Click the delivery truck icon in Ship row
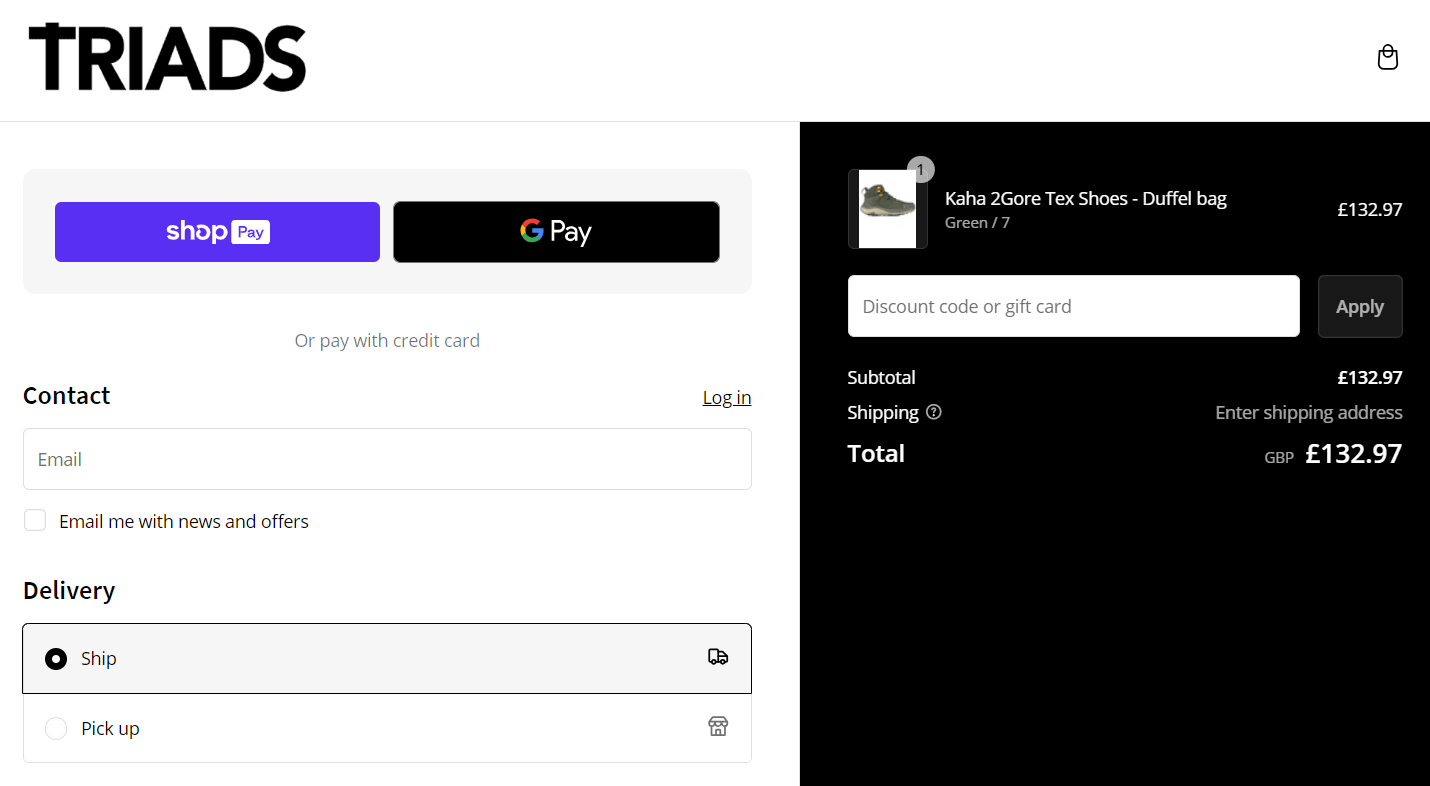 tap(717, 657)
